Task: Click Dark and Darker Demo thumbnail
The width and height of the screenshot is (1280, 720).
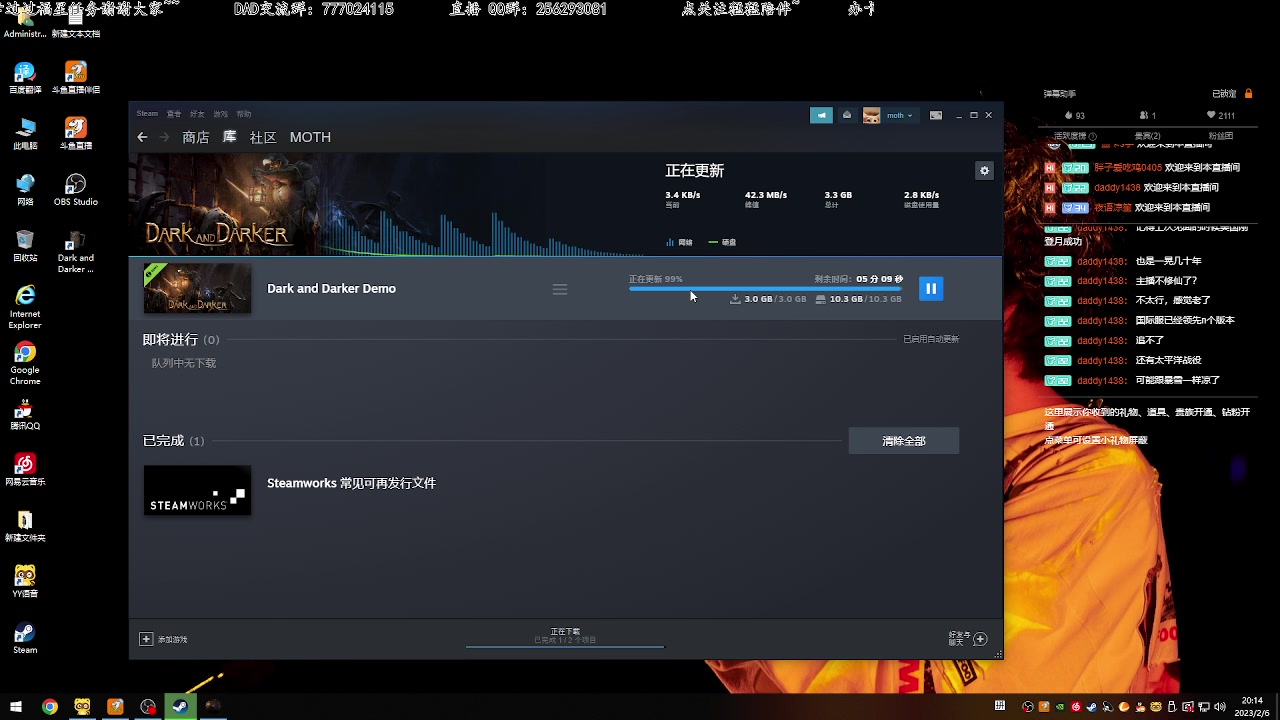Action: (197, 289)
